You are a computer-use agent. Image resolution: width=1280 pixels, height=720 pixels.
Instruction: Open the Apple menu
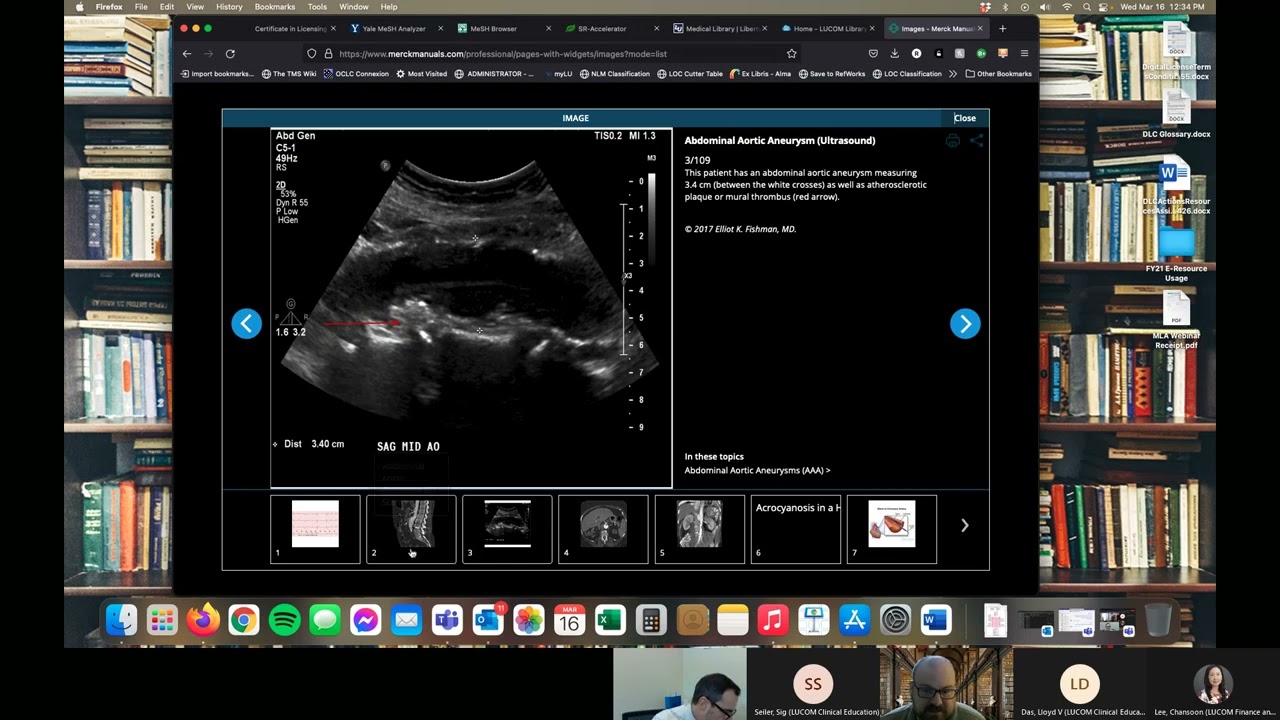point(80,7)
